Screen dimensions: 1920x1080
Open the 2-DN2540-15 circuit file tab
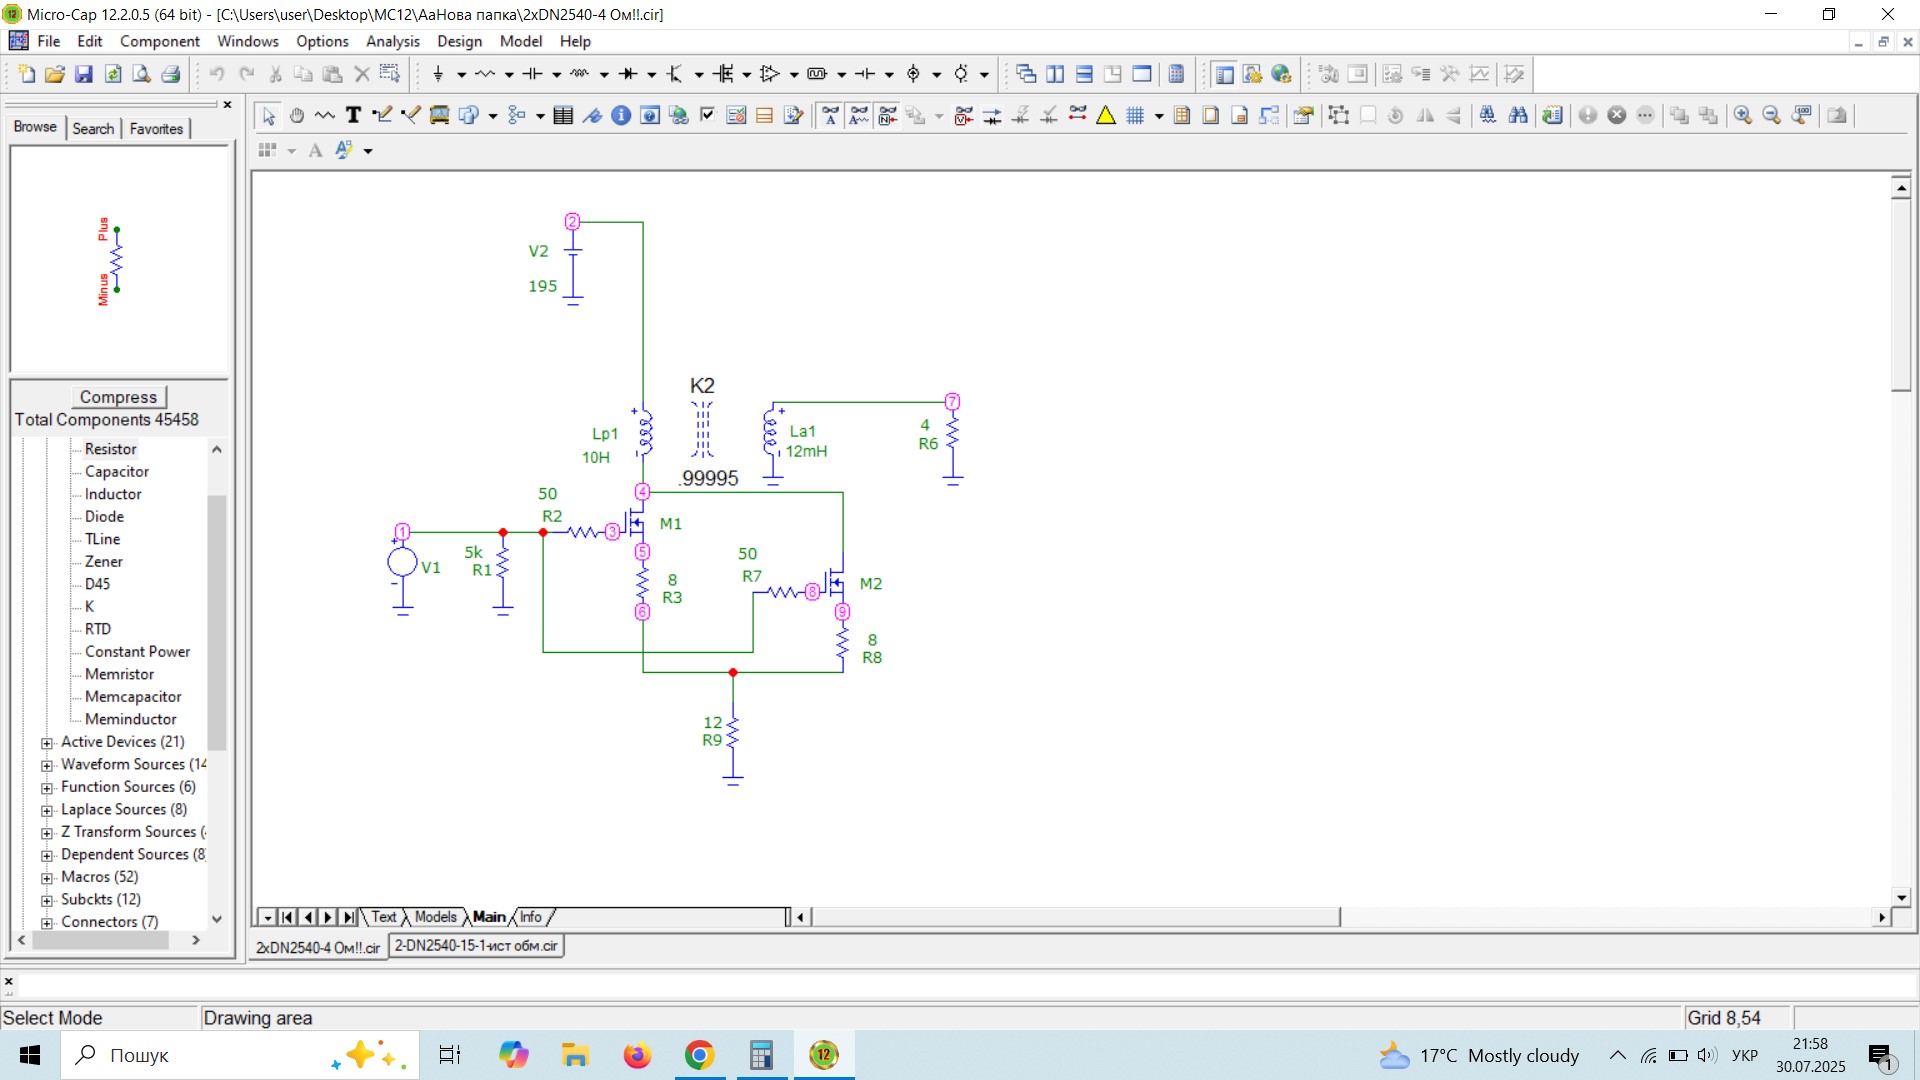[476, 946]
